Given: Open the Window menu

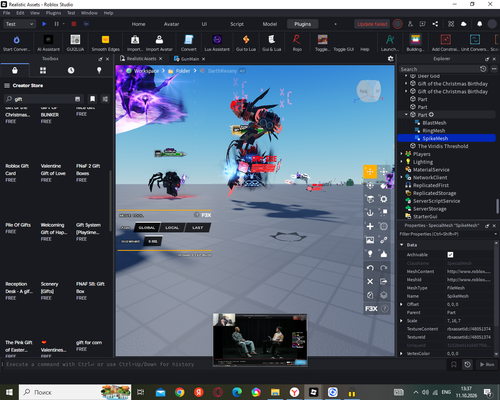Looking at the screenshot, I should tap(89, 13).
